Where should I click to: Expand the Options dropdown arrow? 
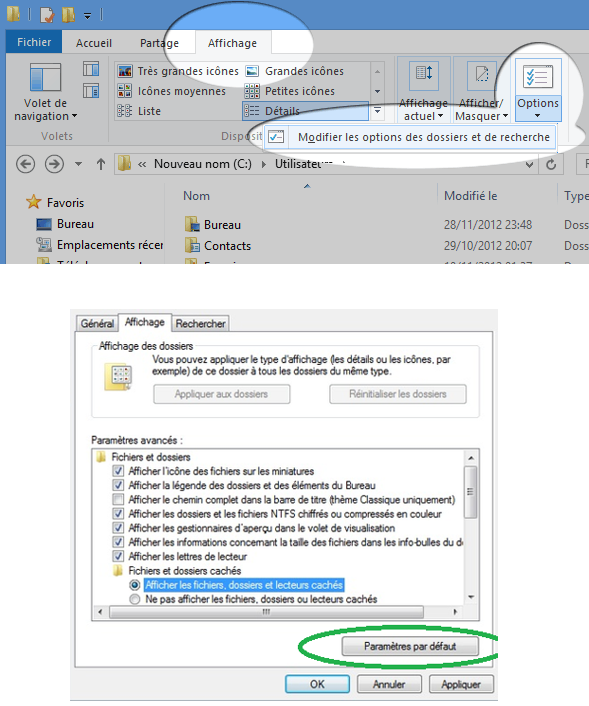click(538, 116)
